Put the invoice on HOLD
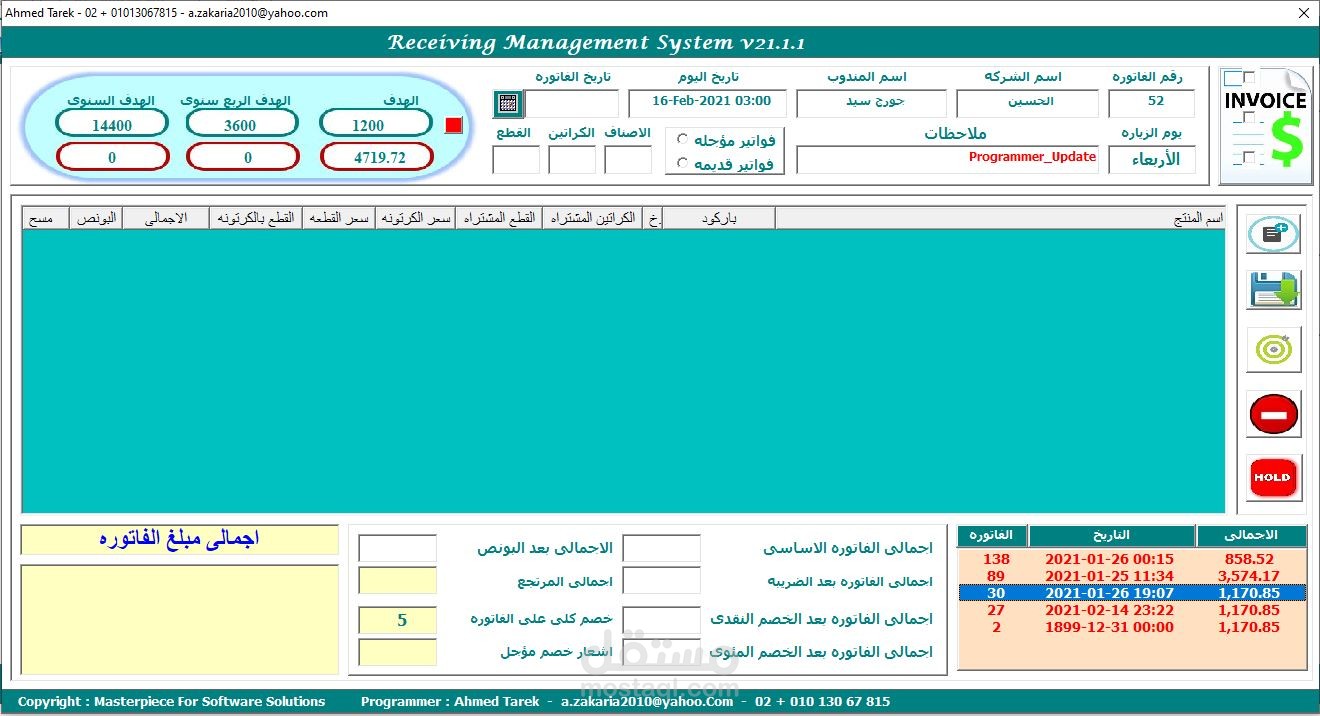The image size is (1320, 716). coord(1273,478)
